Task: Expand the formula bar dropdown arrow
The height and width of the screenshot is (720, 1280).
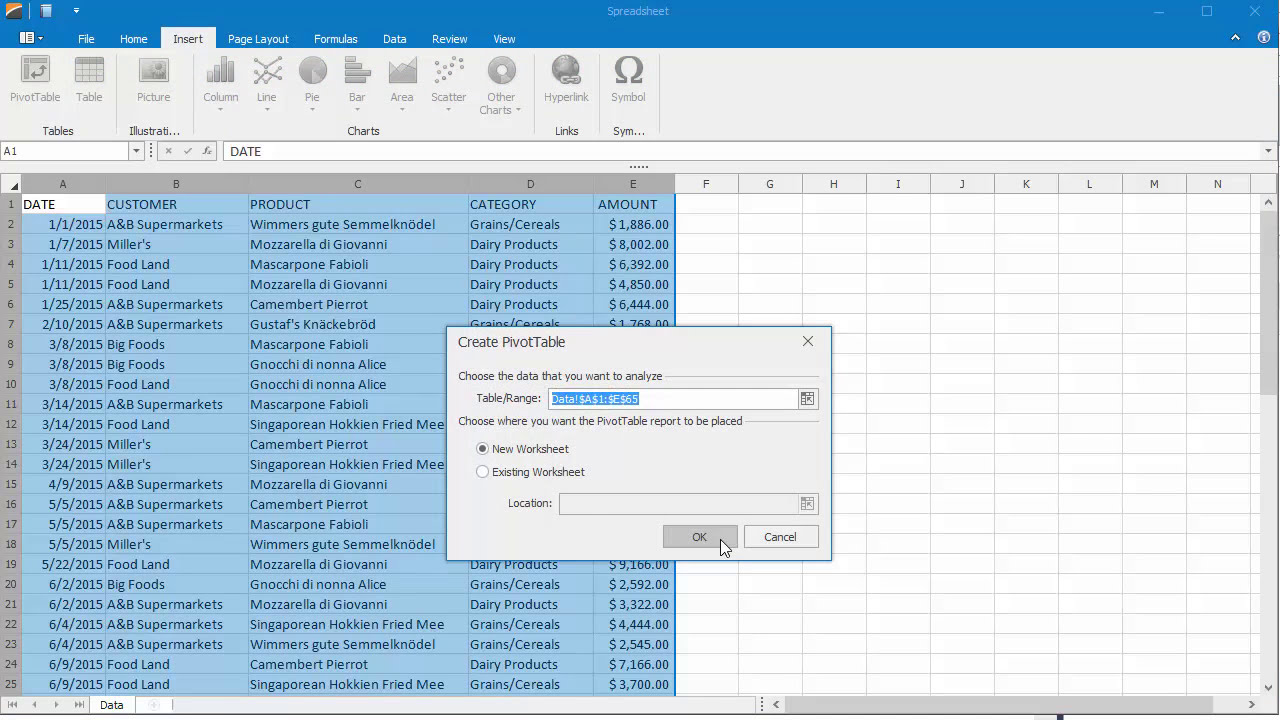Action: [x=1268, y=151]
